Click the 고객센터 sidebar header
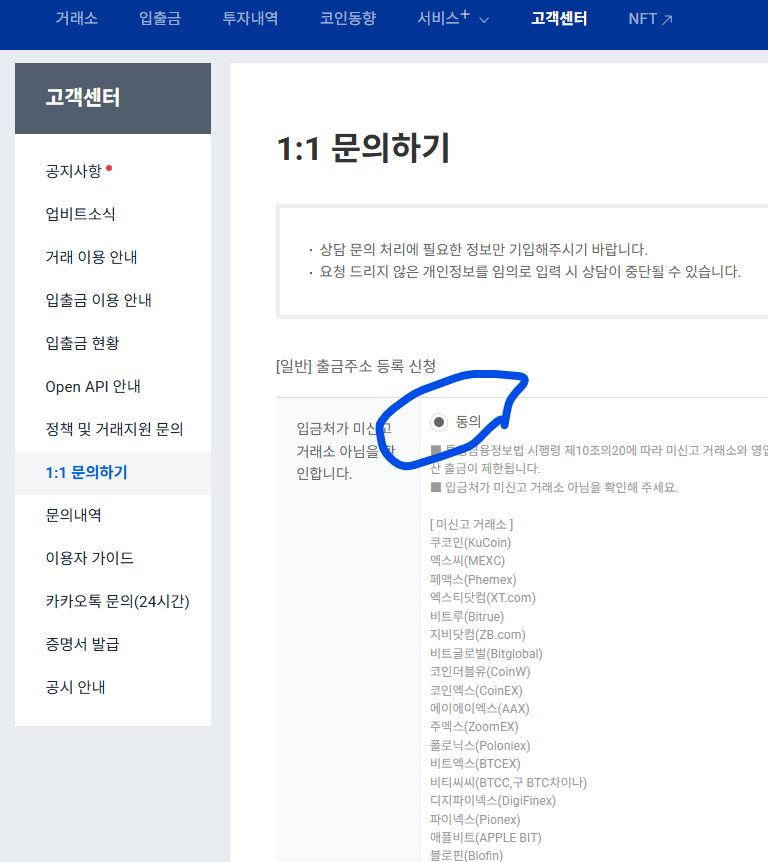768x862 pixels. point(113,98)
